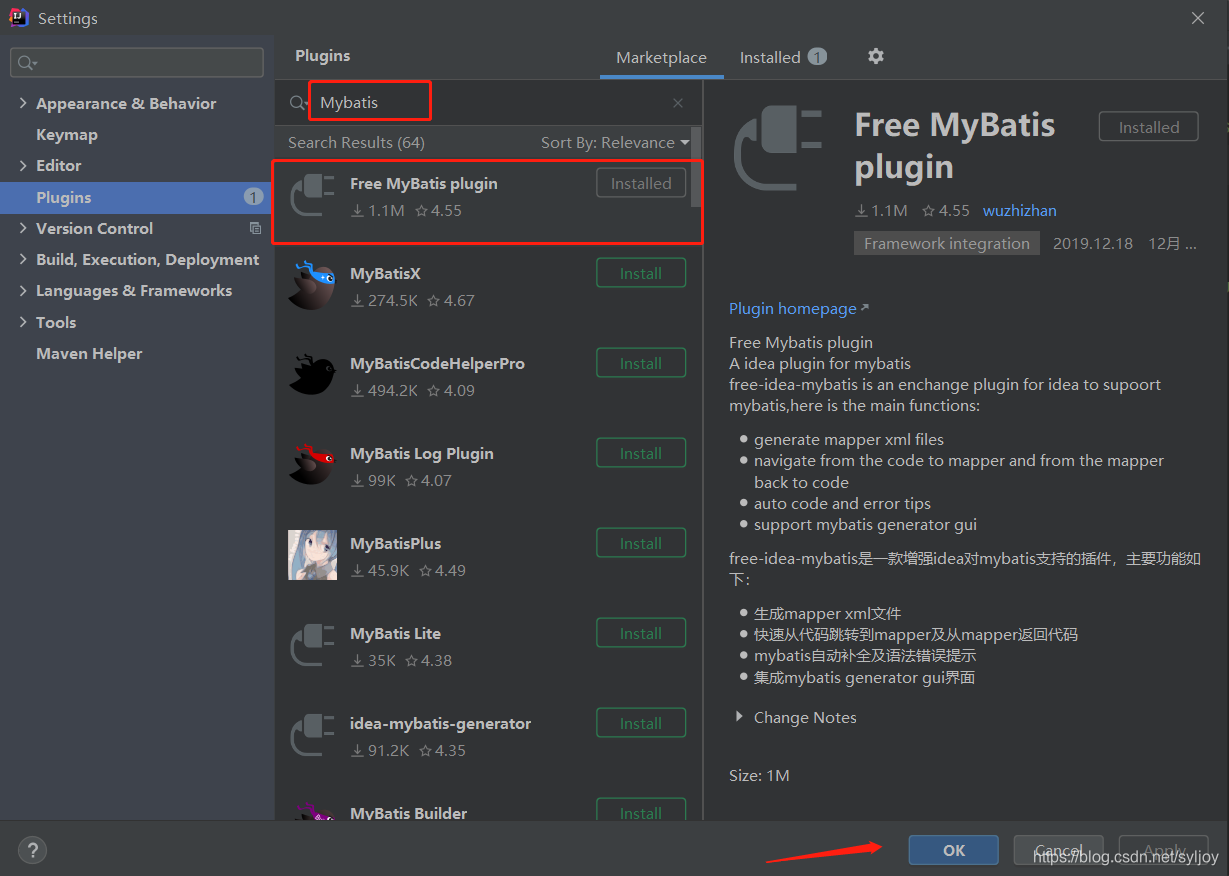1229x876 pixels.
Task: Click the Version Control project-level icon
Action: click(x=255, y=228)
